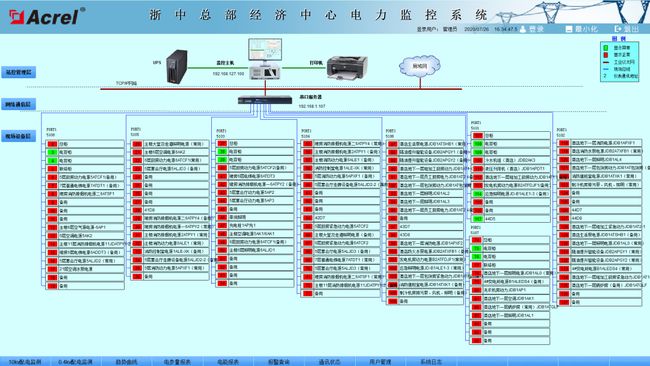Screen dimensions: 650x366
Task: Select the 串口服务器 device icon
Action: click(x=265, y=100)
